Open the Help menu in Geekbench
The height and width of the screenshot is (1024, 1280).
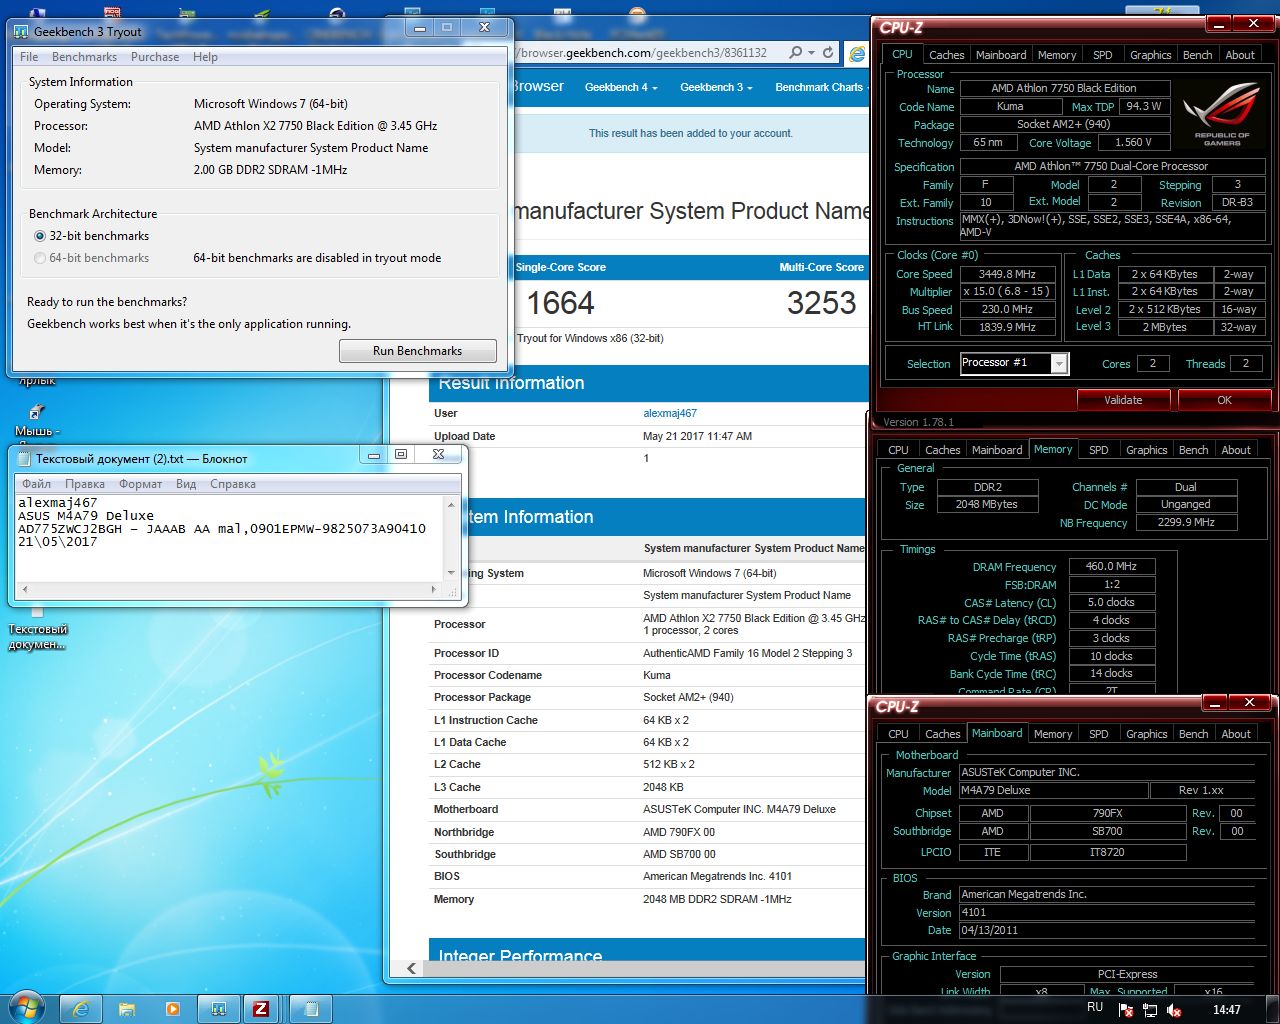205,57
